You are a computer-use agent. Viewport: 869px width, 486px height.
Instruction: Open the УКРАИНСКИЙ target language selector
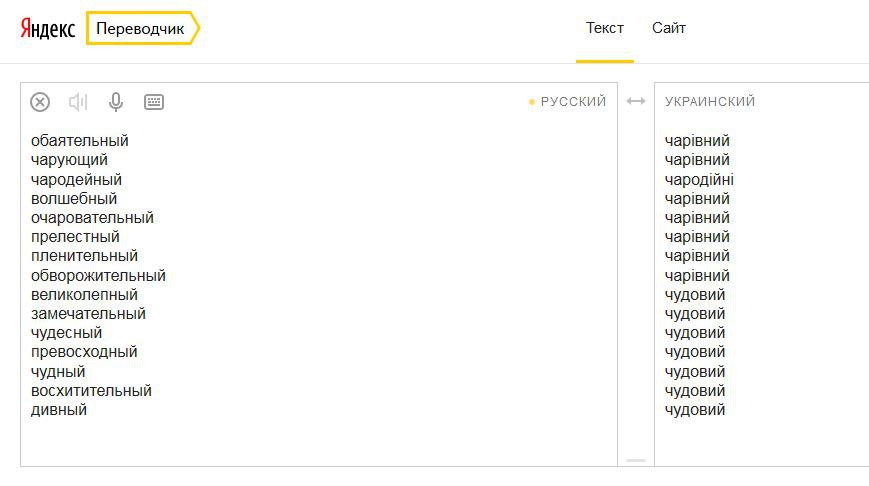tap(710, 102)
